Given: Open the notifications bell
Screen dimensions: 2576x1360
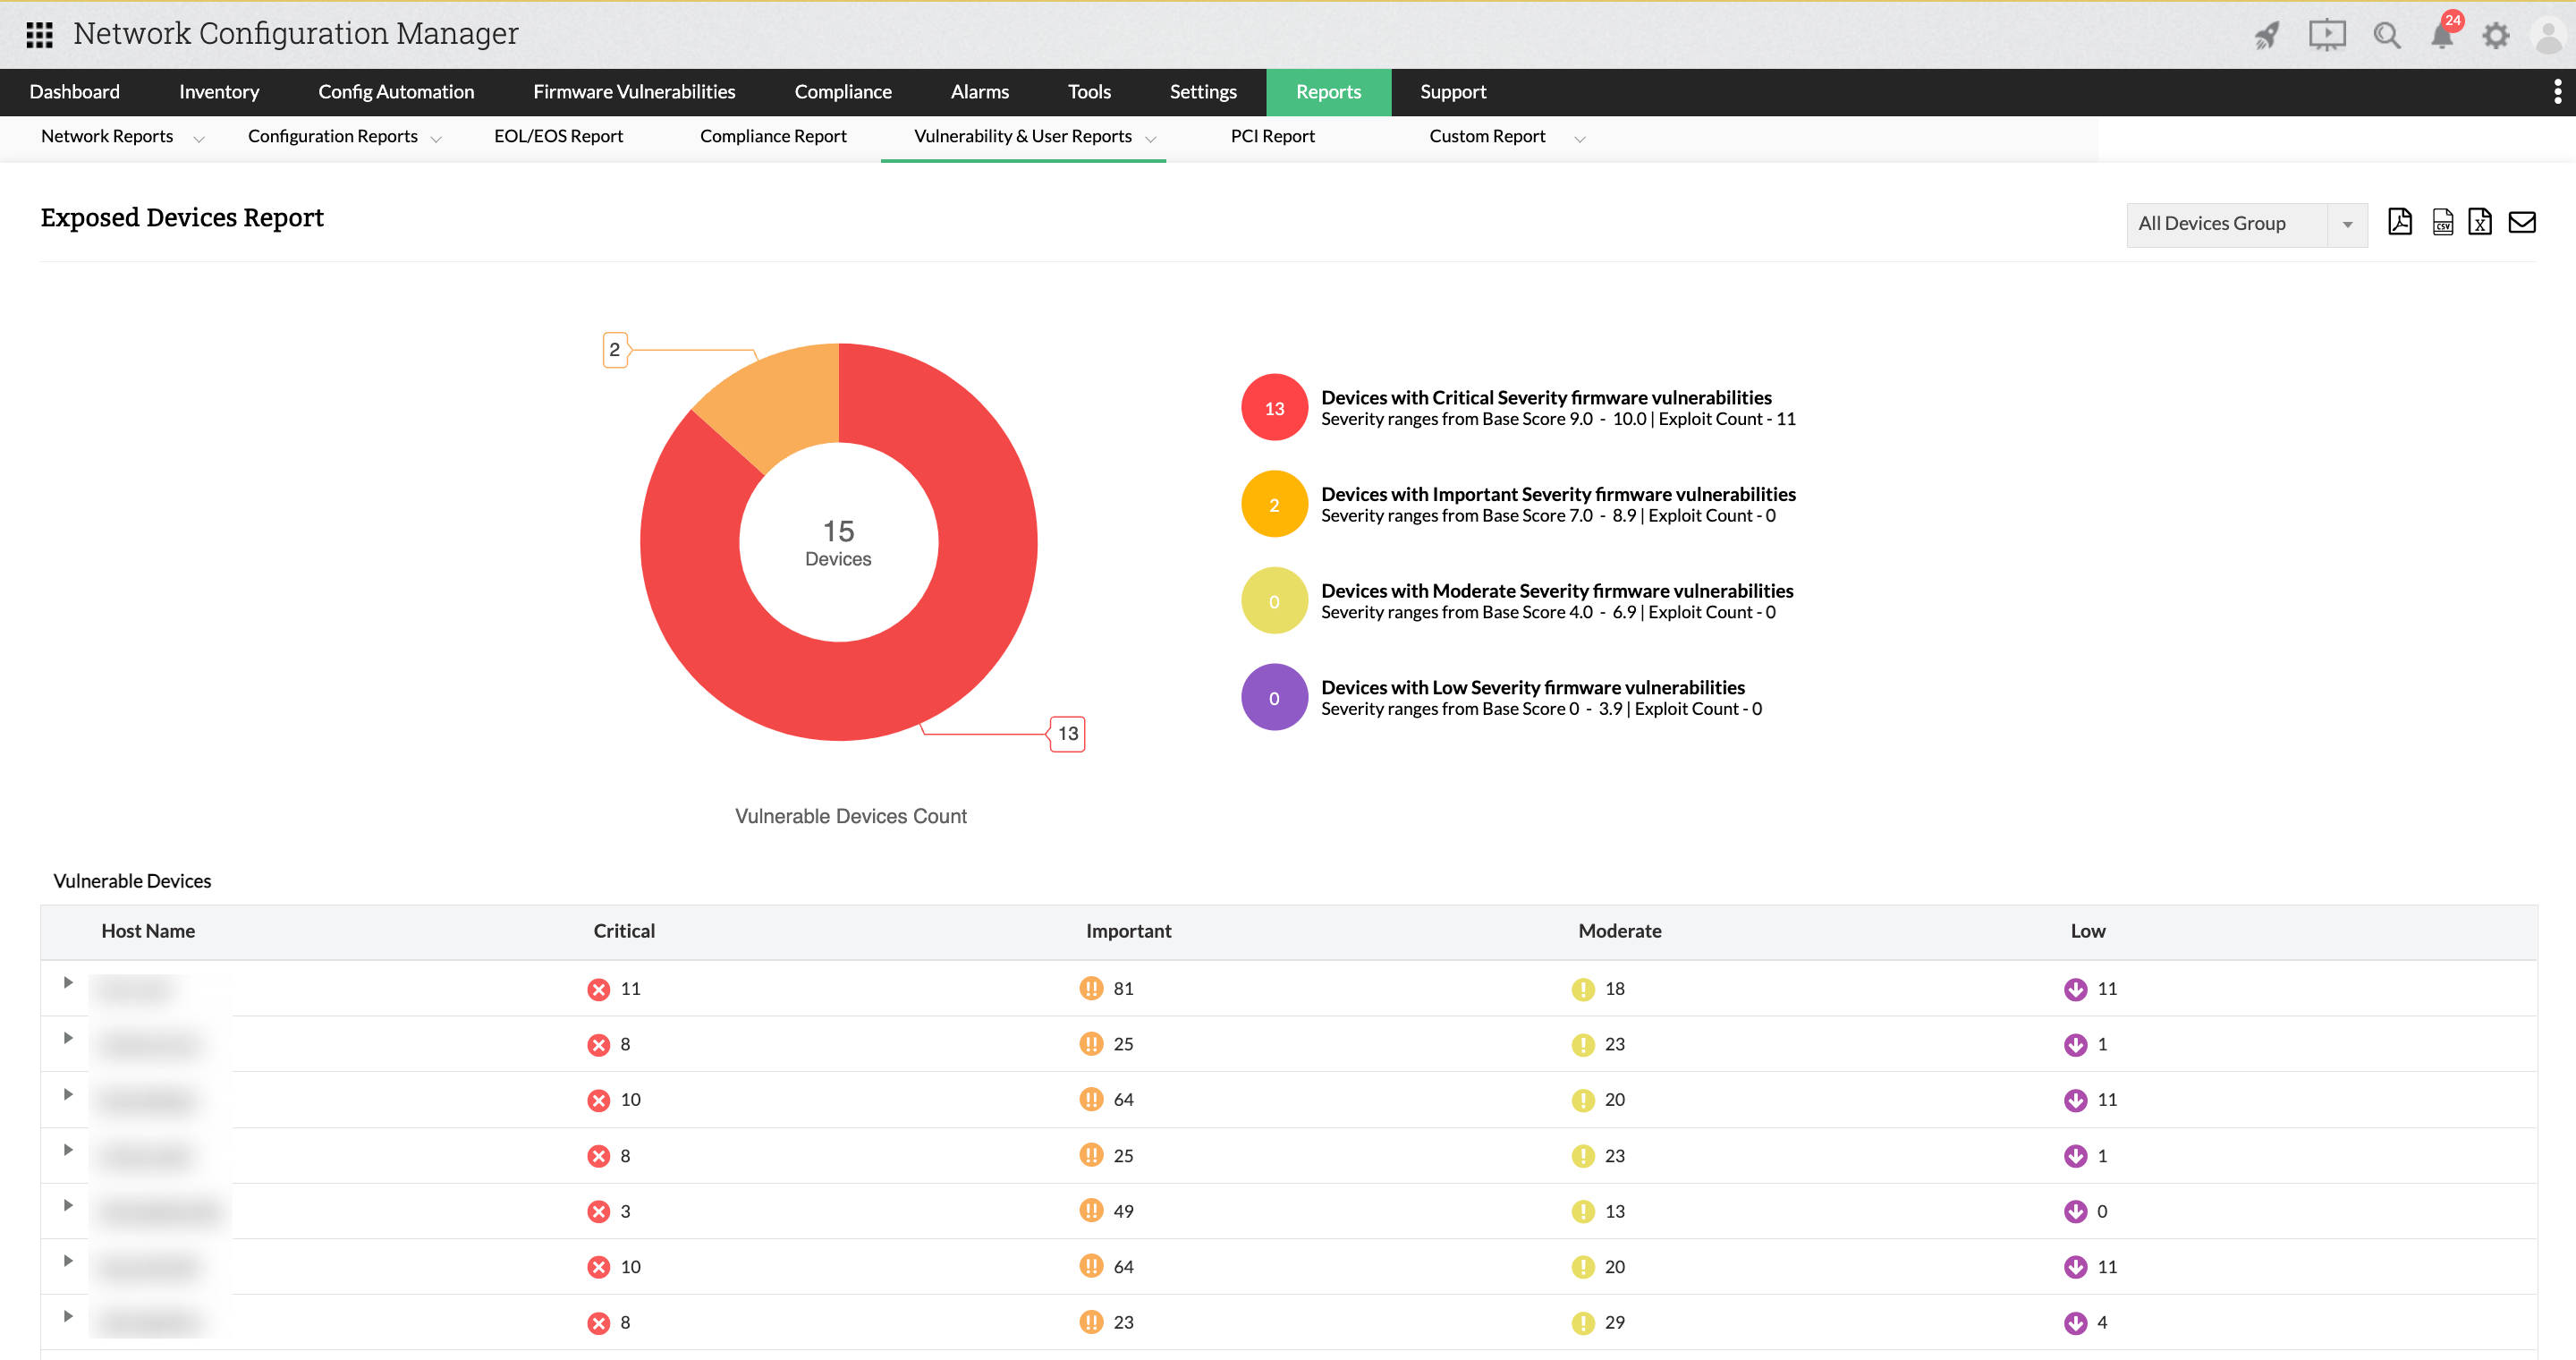Looking at the screenshot, I should click(x=2441, y=36).
